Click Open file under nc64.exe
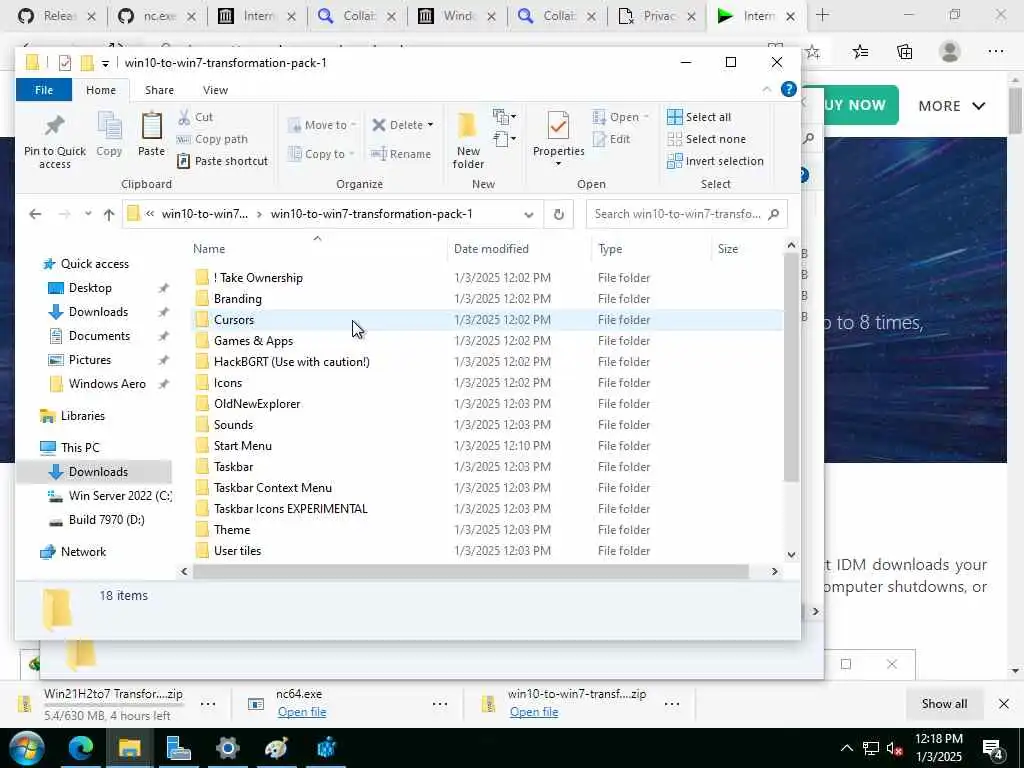Image resolution: width=1024 pixels, height=768 pixels. pos(302,712)
